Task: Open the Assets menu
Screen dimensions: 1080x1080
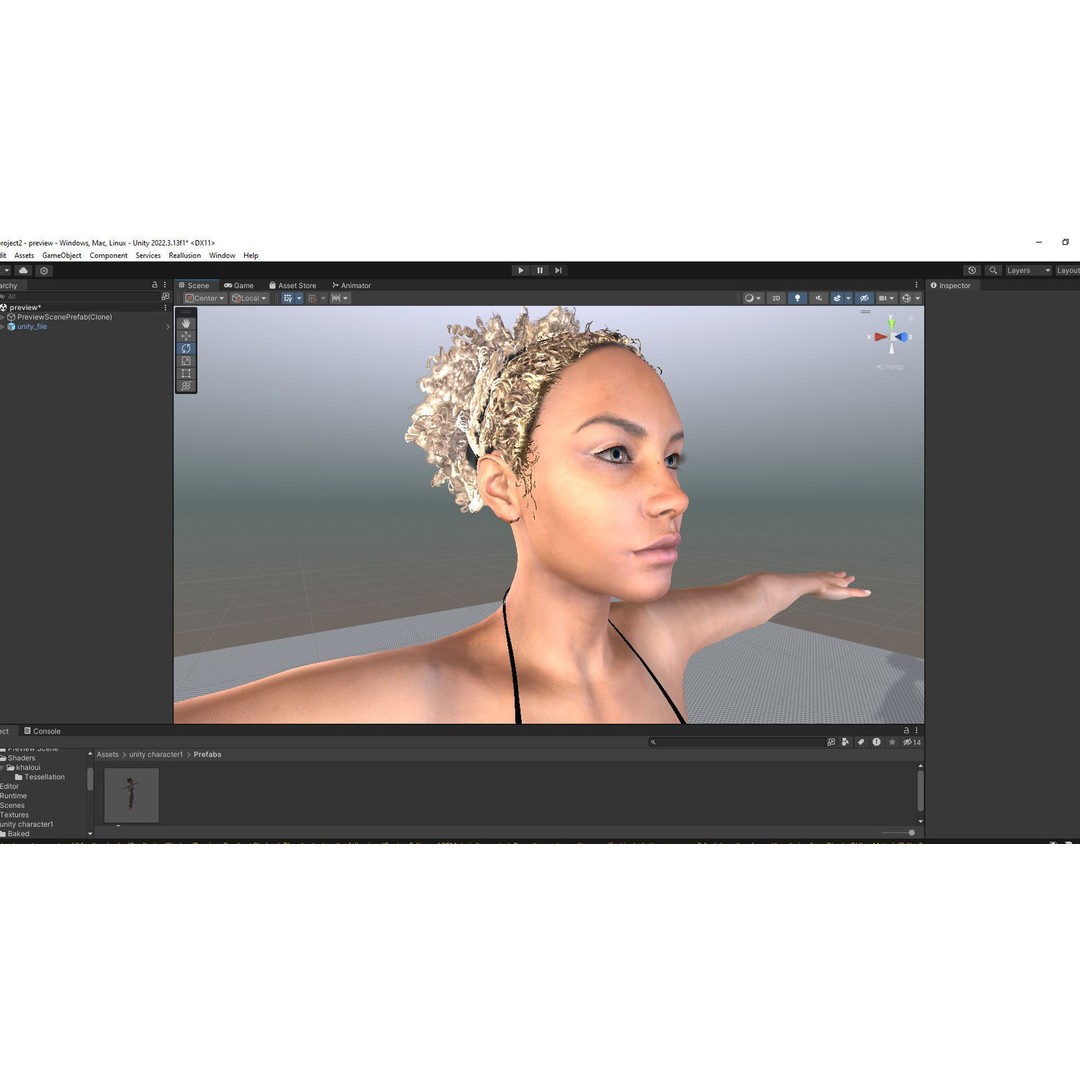Action: point(24,256)
